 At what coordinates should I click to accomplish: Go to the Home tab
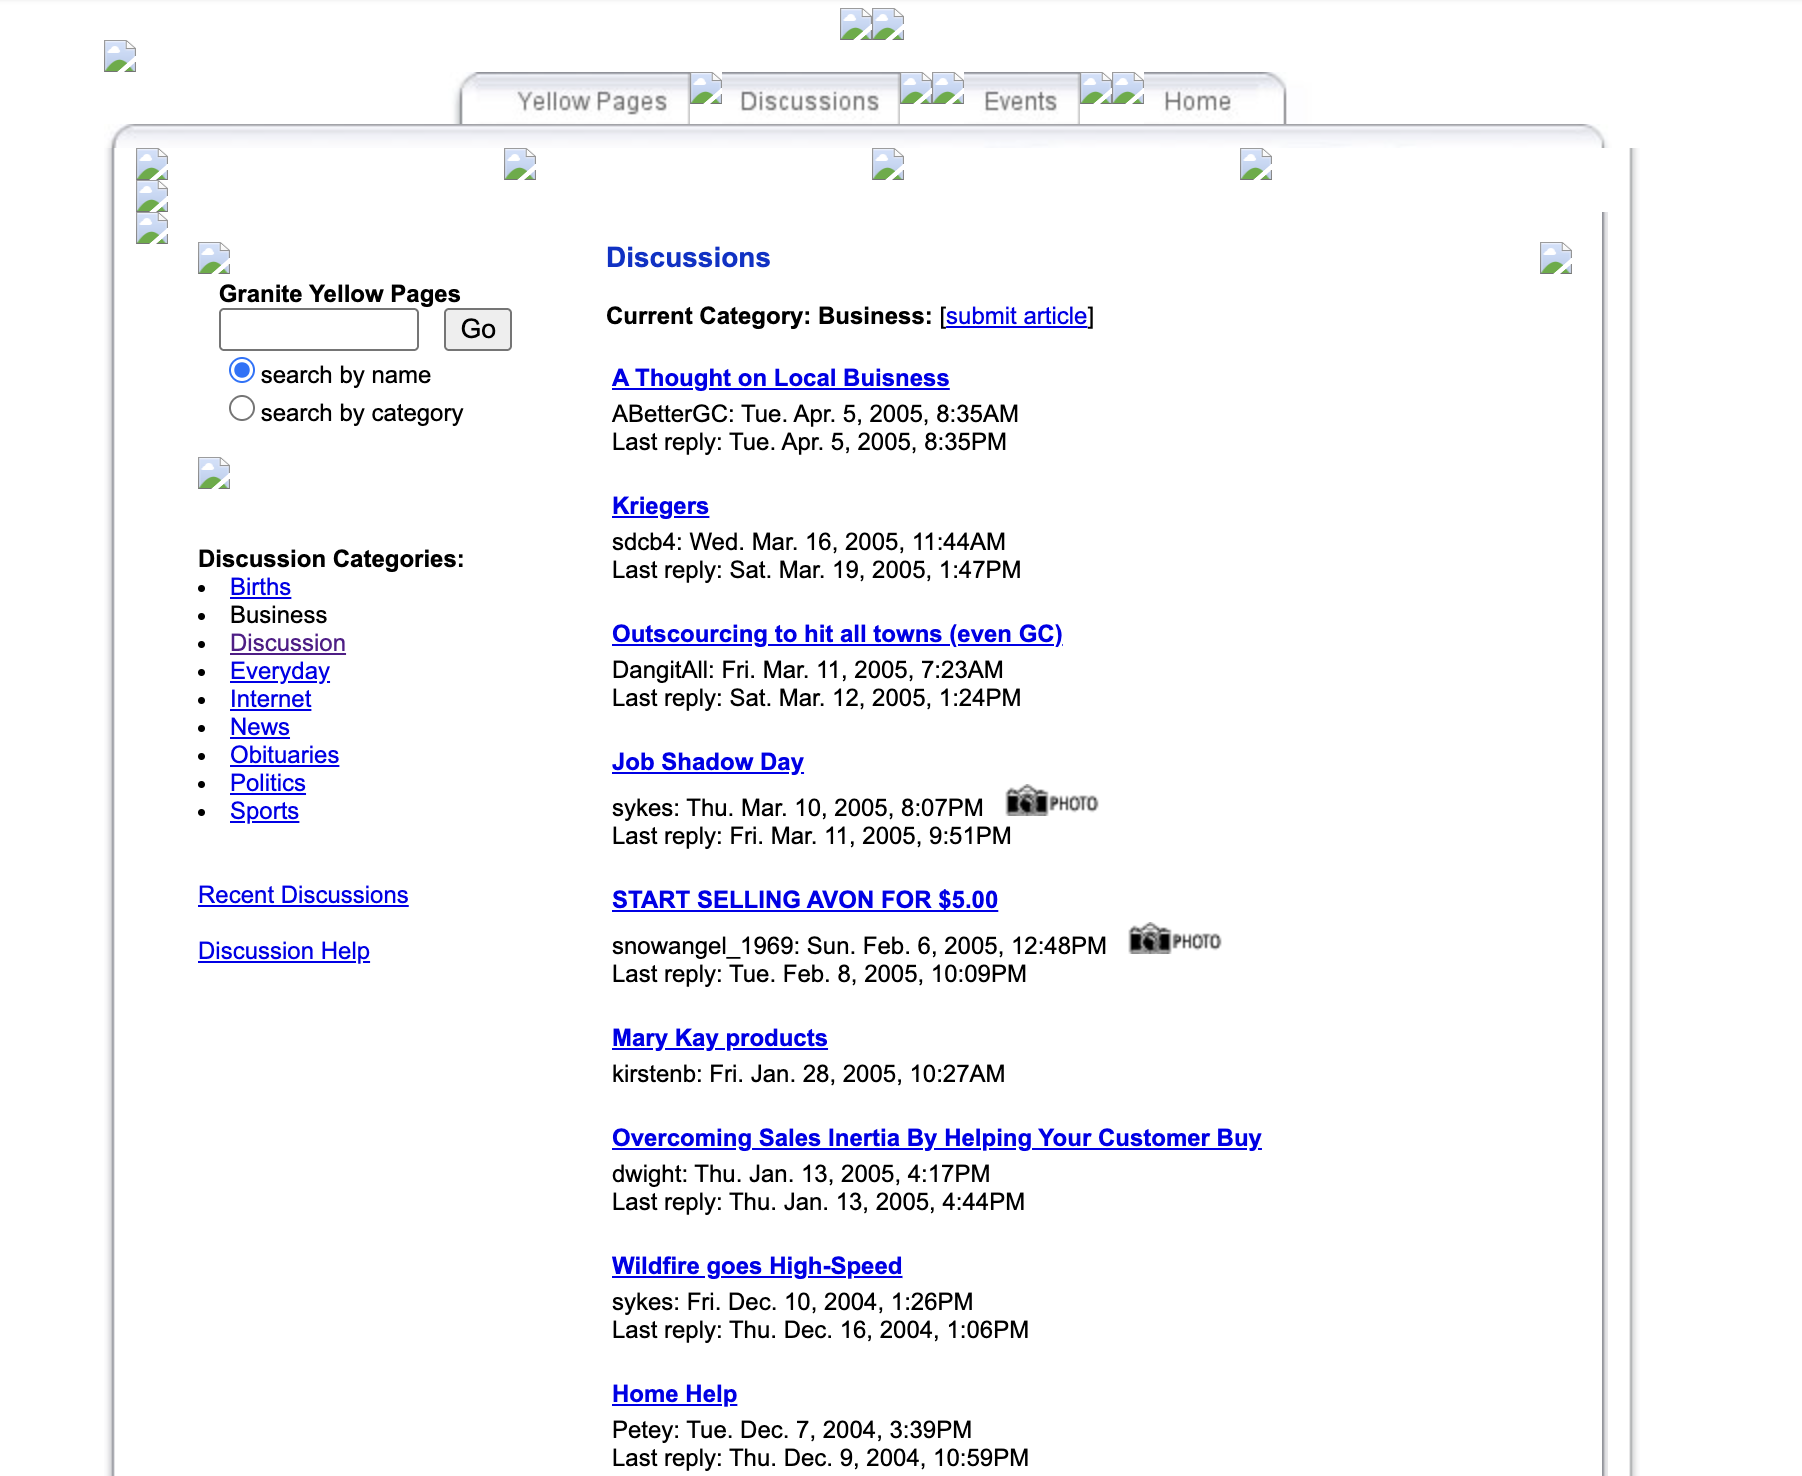[x=1196, y=101]
